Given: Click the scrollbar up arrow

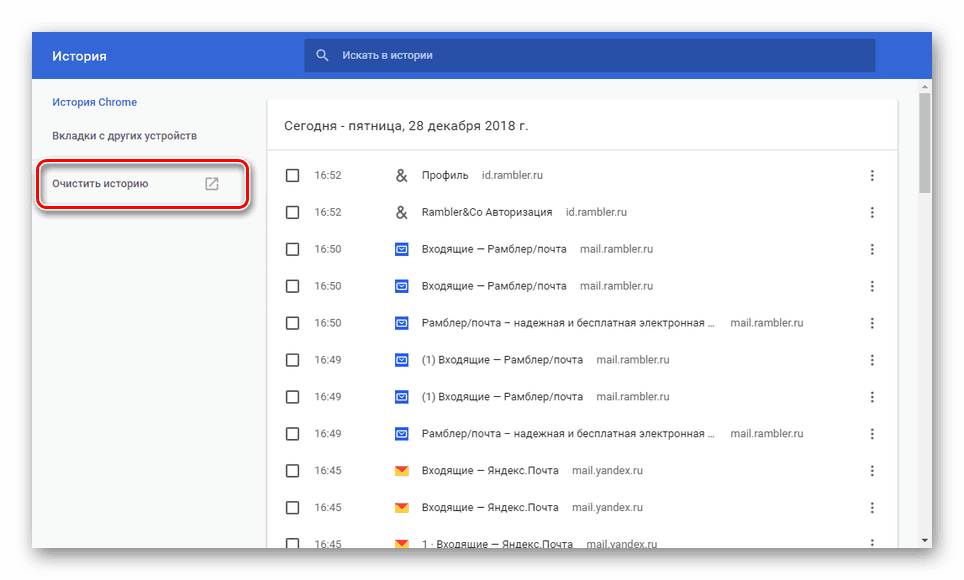Looking at the screenshot, I should 925,87.
